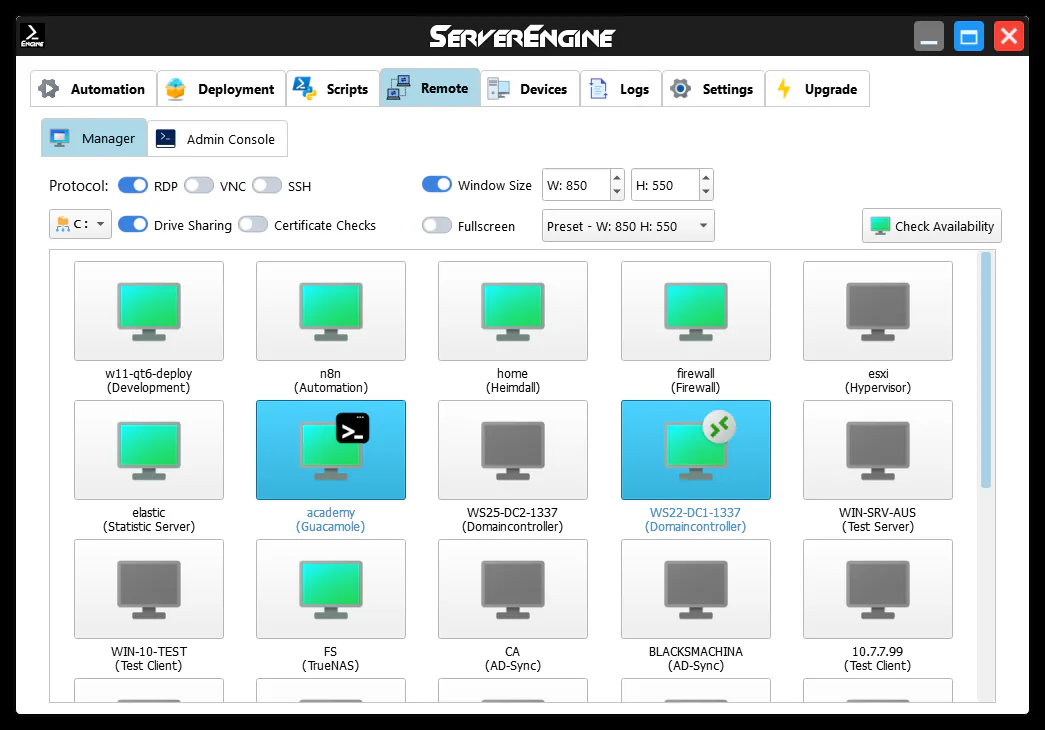The height and width of the screenshot is (730, 1045).
Task: Click the w11-qt6-deploy computer icon
Action: (149, 311)
